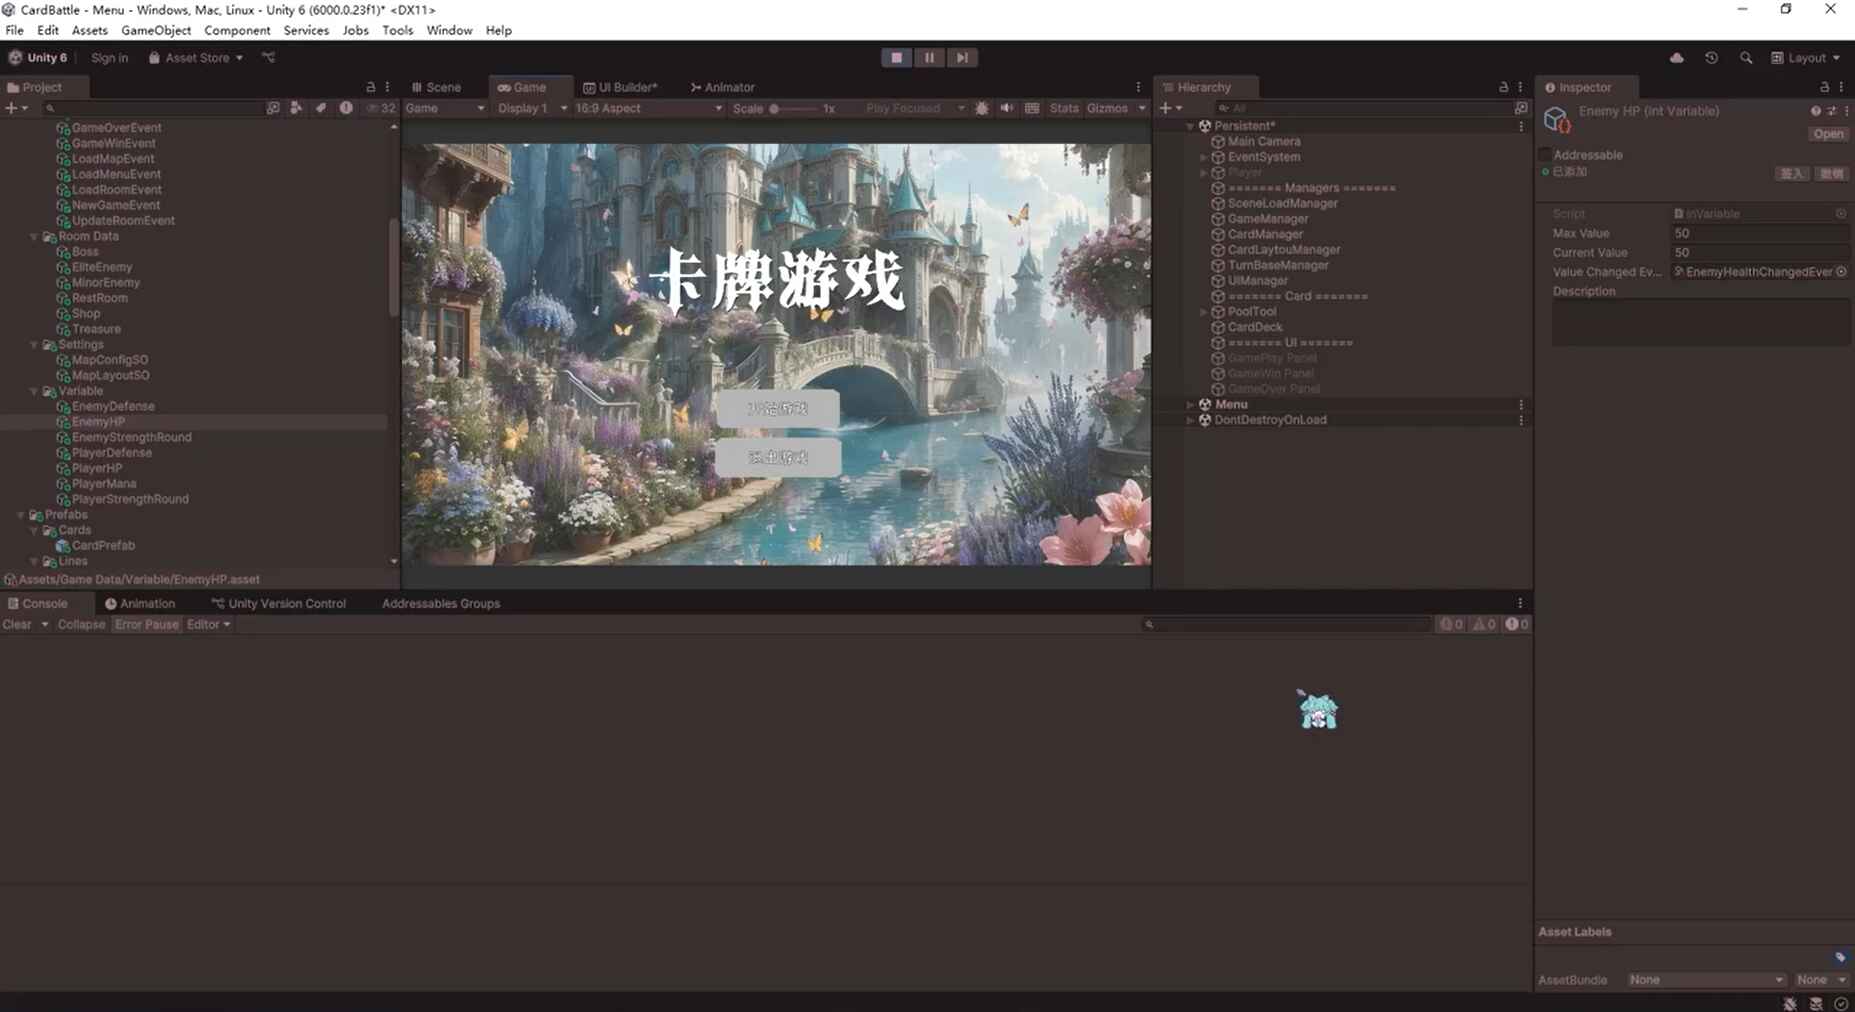The width and height of the screenshot is (1855, 1012).
Task: Open the undo history icon
Action: pos(1711,58)
